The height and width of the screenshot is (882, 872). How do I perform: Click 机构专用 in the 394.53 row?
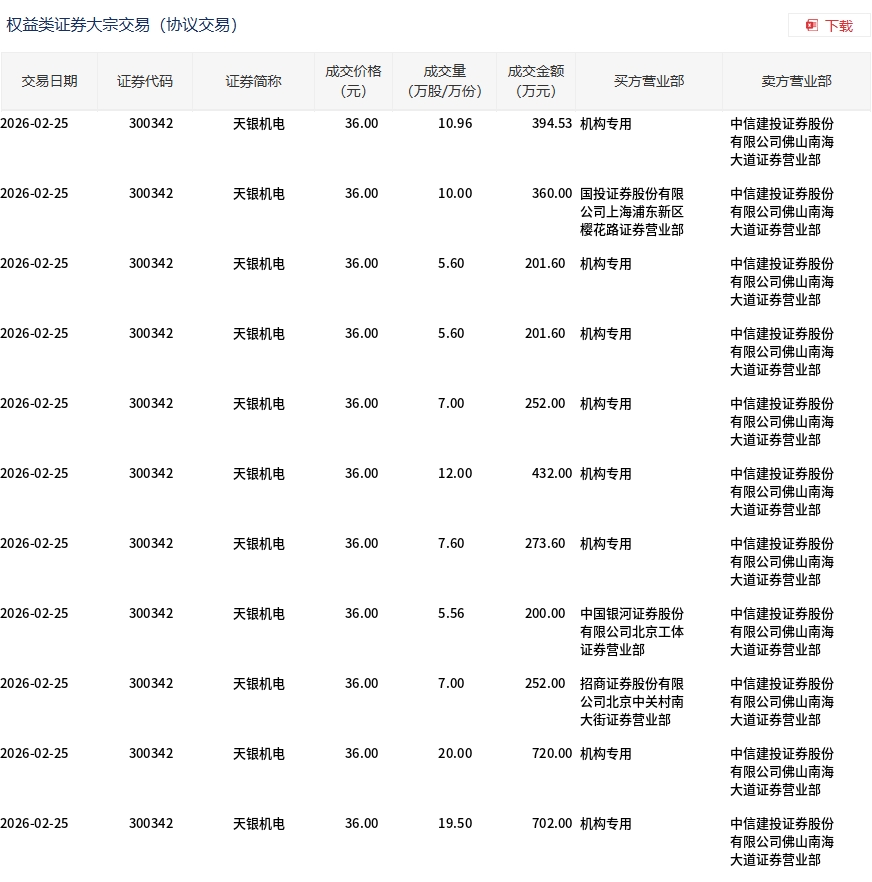605,124
